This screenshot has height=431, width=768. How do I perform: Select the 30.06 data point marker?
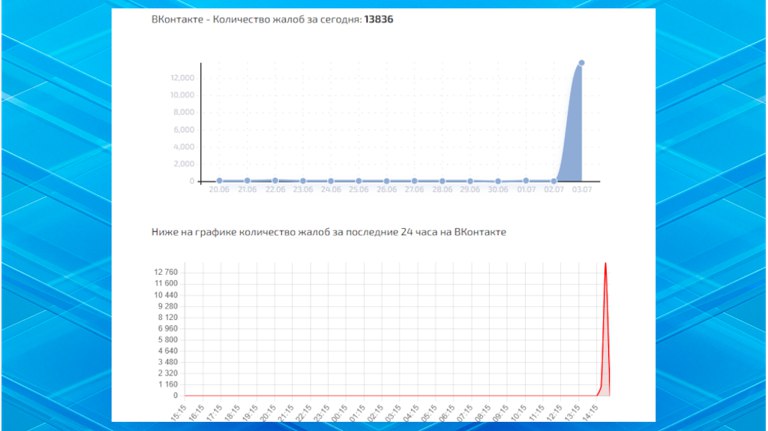coord(498,182)
